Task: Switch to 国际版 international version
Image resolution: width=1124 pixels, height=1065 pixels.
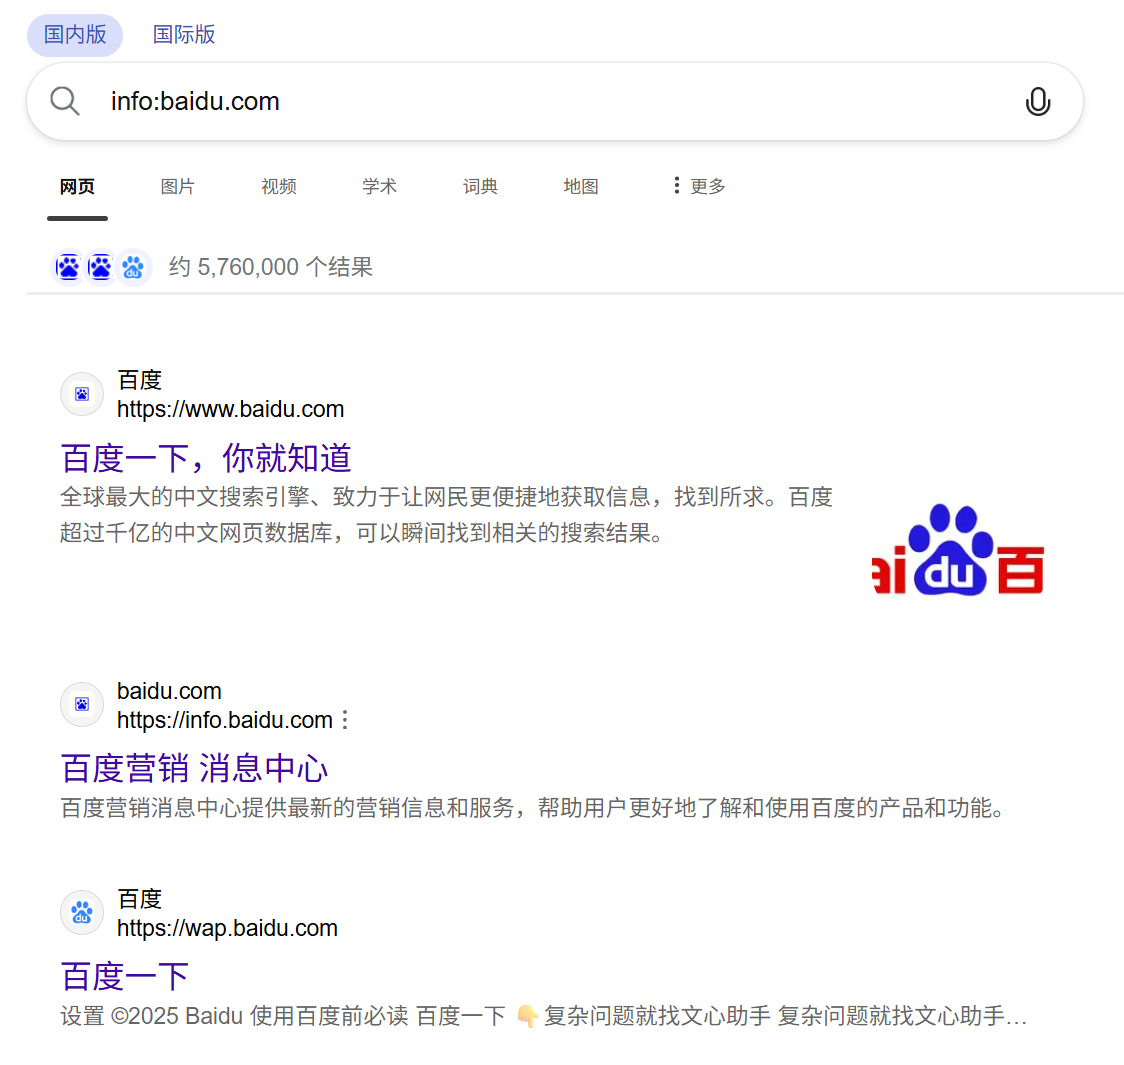Action: coord(184,34)
